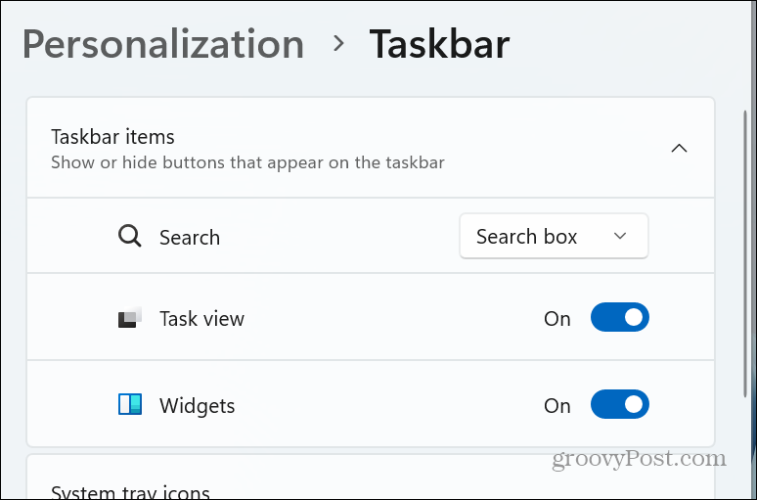Disable the Widgets toggle switch
This screenshot has height=500, width=757.
click(620, 404)
